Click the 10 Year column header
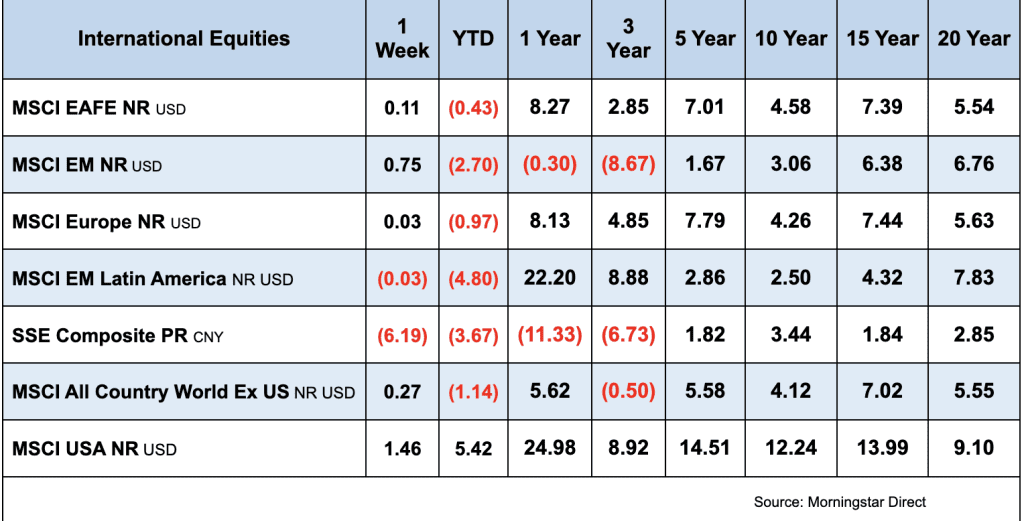Viewport: 1024px width, 521px height. click(791, 39)
